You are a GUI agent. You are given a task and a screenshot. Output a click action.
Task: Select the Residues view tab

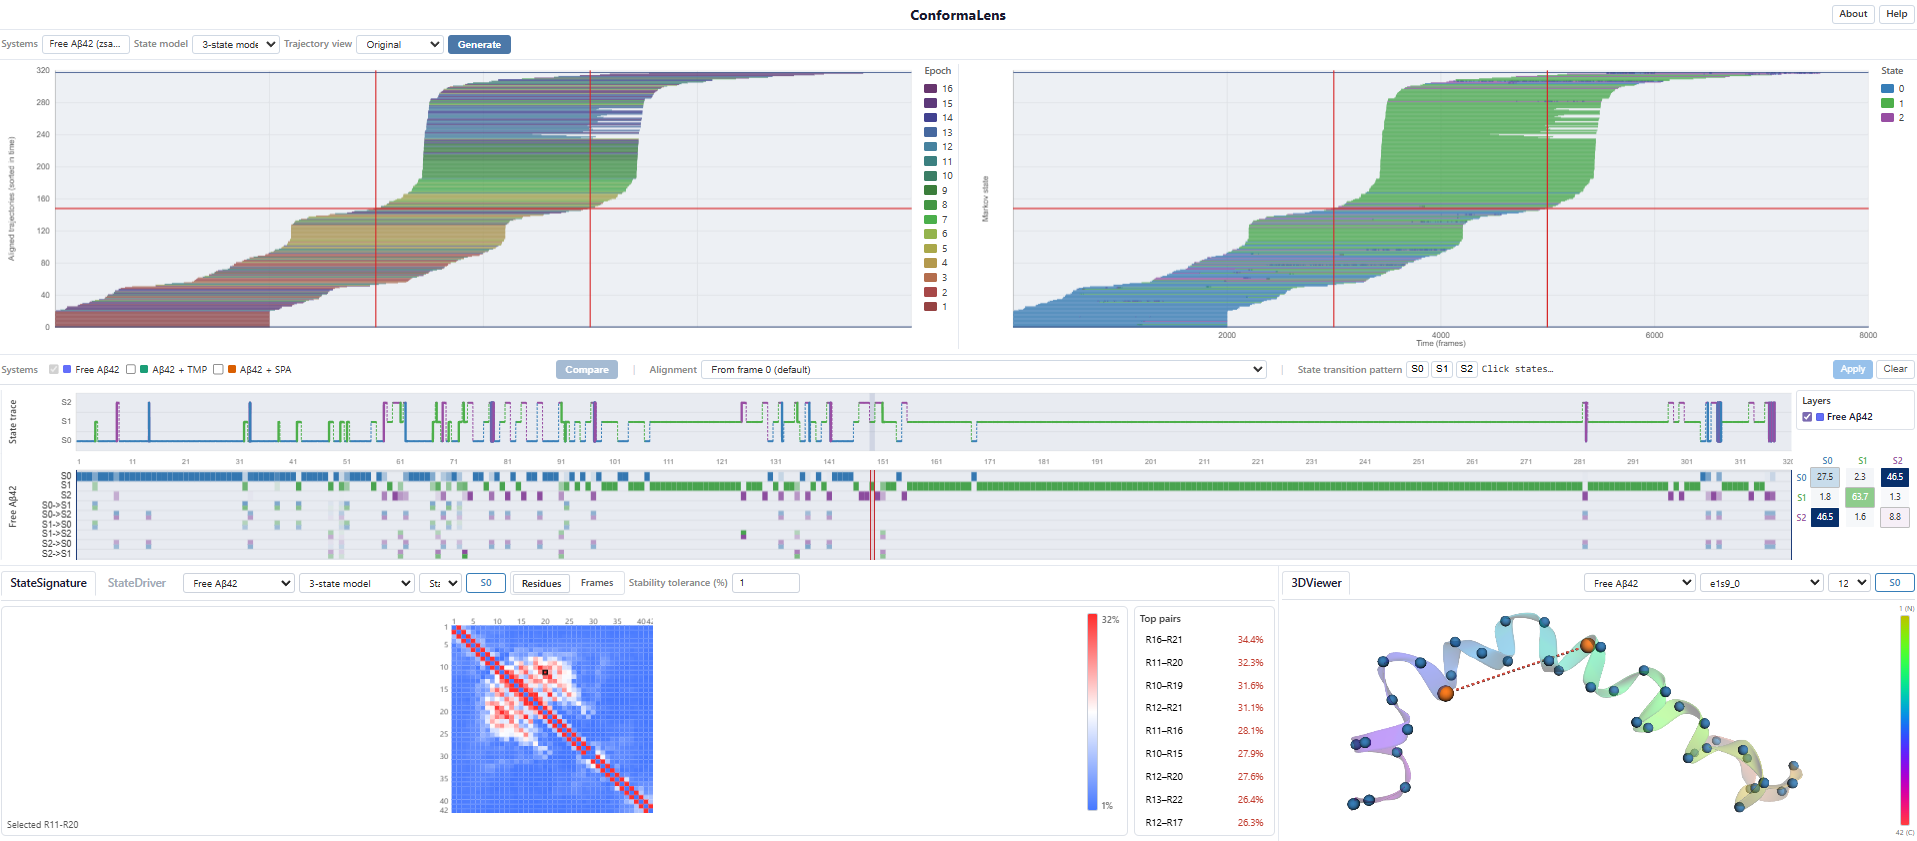[x=541, y=583]
